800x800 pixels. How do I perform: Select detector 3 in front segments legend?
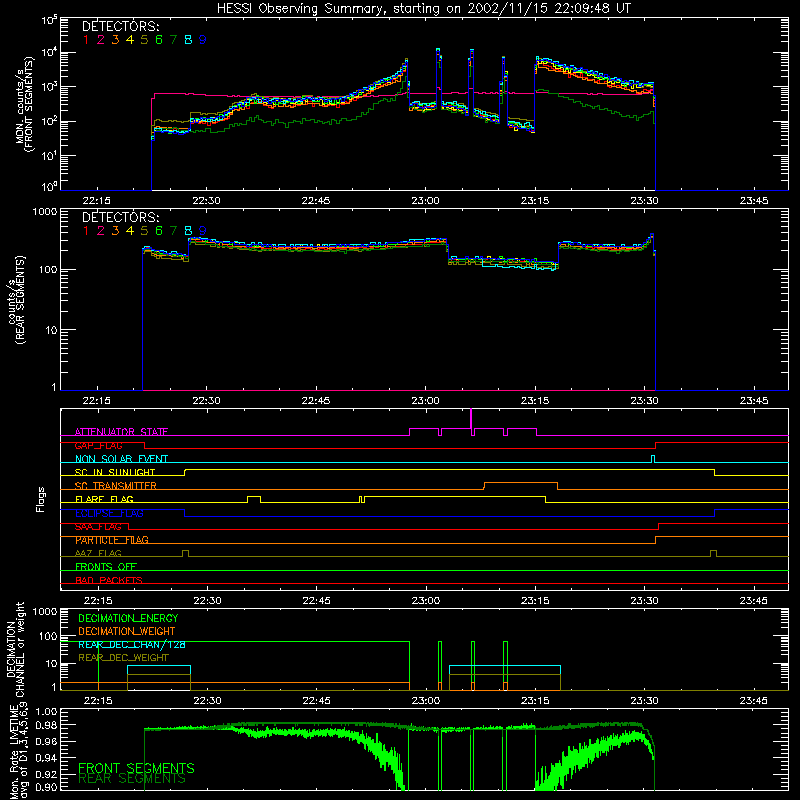tap(115, 39)
